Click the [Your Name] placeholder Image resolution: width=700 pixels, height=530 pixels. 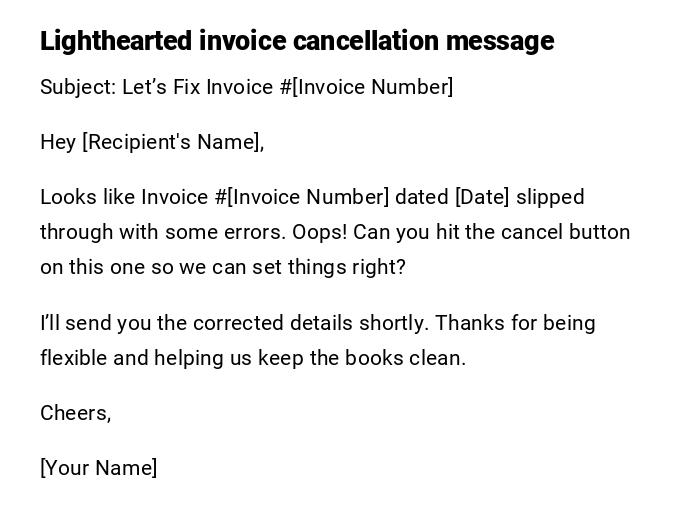98,468
